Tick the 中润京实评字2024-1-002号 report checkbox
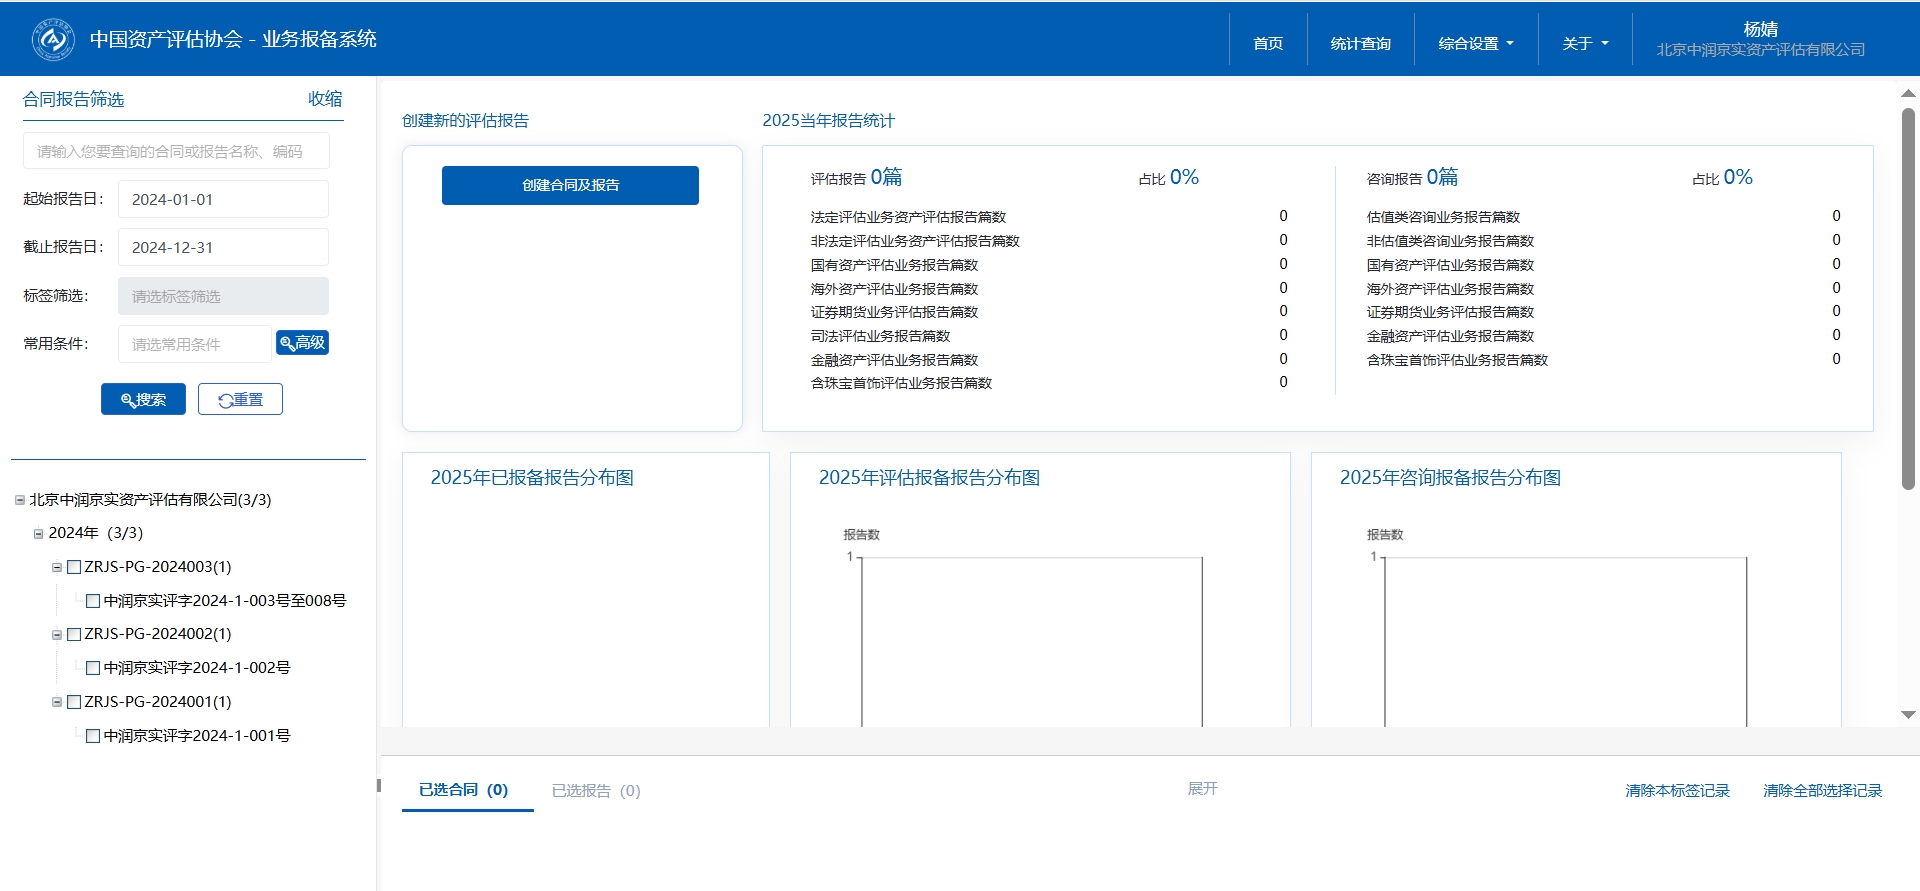The height and width of the screenshot is (891, 1920). click(93, 668)
